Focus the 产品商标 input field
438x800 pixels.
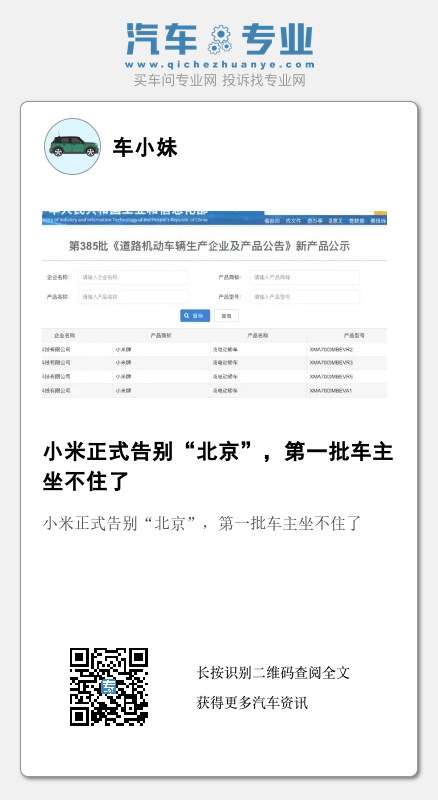(305, 278)
